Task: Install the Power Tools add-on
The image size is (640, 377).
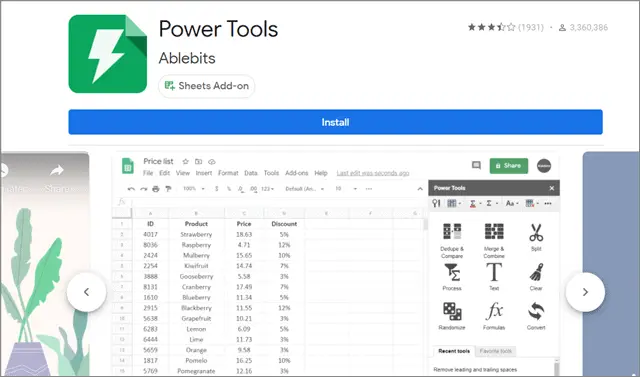Action: [x=335, y=122]
